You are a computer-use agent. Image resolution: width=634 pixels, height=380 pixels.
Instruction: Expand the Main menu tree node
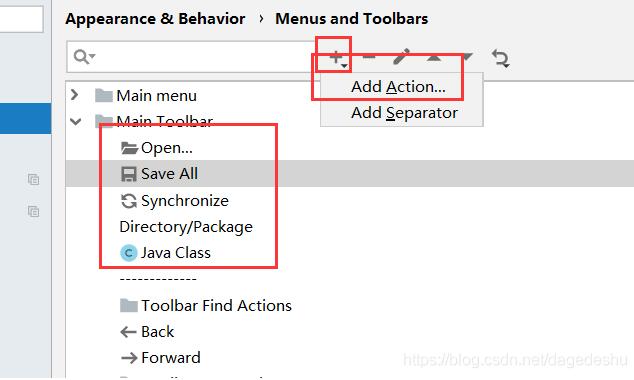74,95
